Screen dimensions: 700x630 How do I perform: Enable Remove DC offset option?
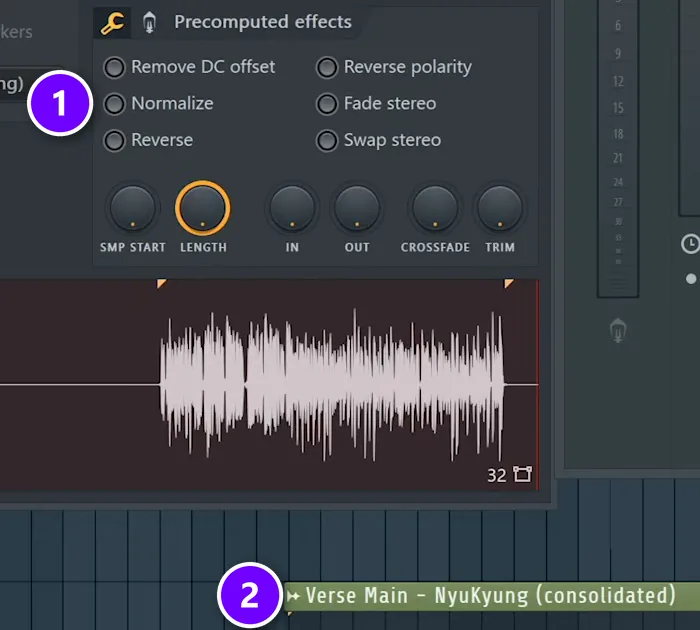click(114, 67)
